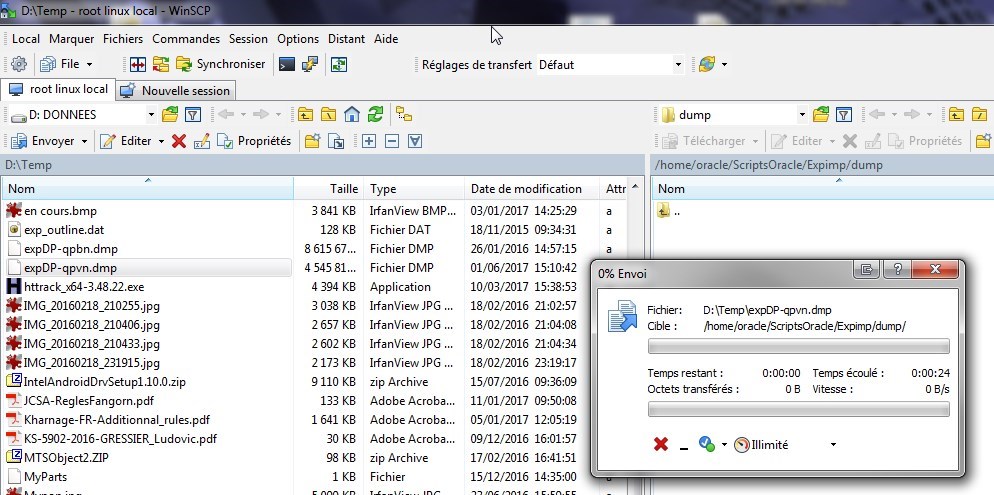Sort files by Taille column header

pos(343,189)
